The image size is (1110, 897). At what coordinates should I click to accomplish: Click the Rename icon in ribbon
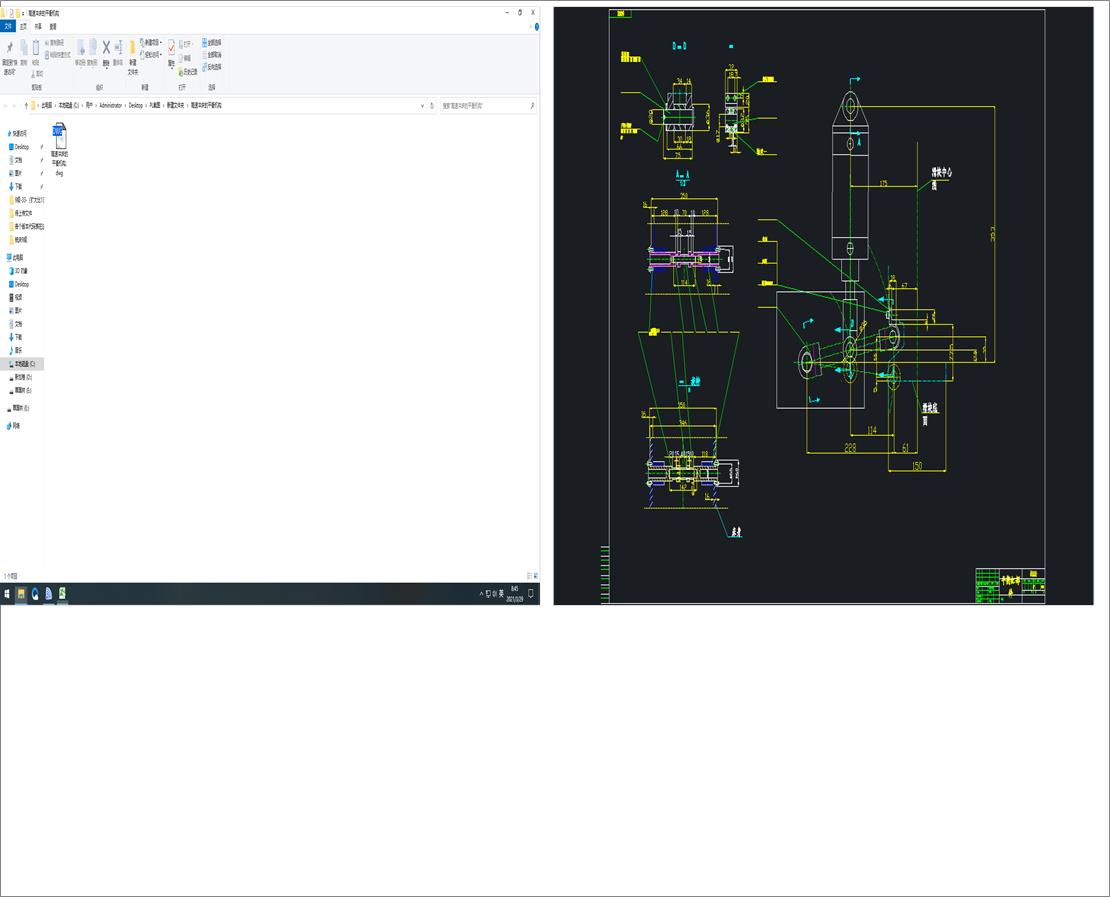click(x=118, y=47)
